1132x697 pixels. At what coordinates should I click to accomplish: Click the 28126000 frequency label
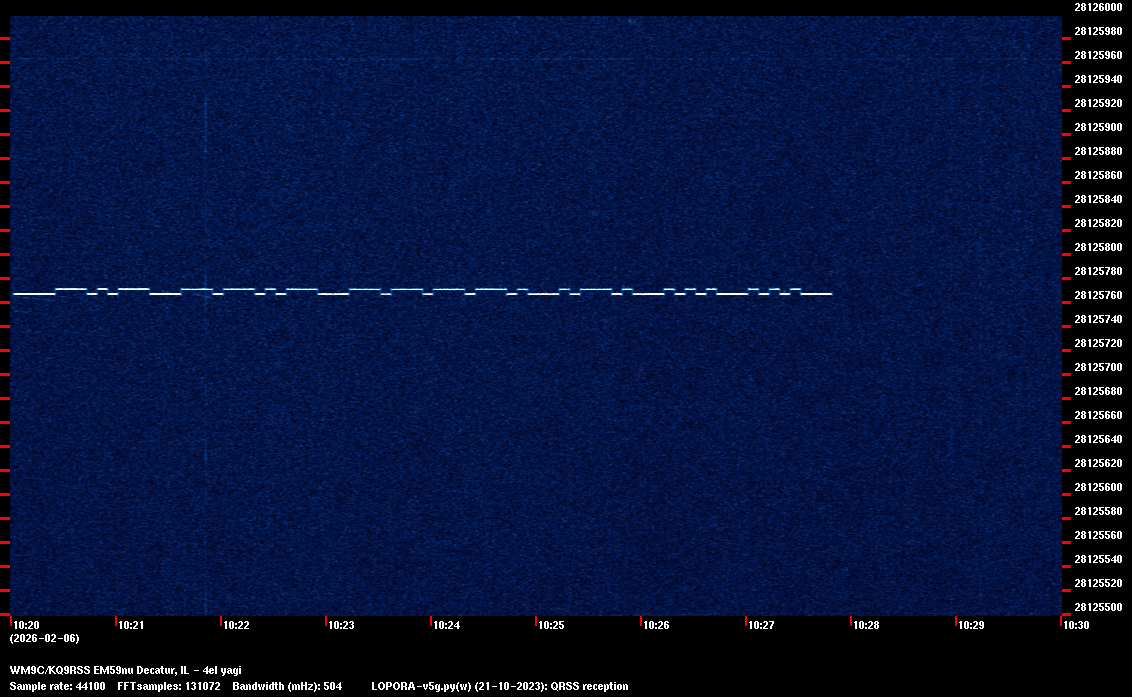point(1097,7)
